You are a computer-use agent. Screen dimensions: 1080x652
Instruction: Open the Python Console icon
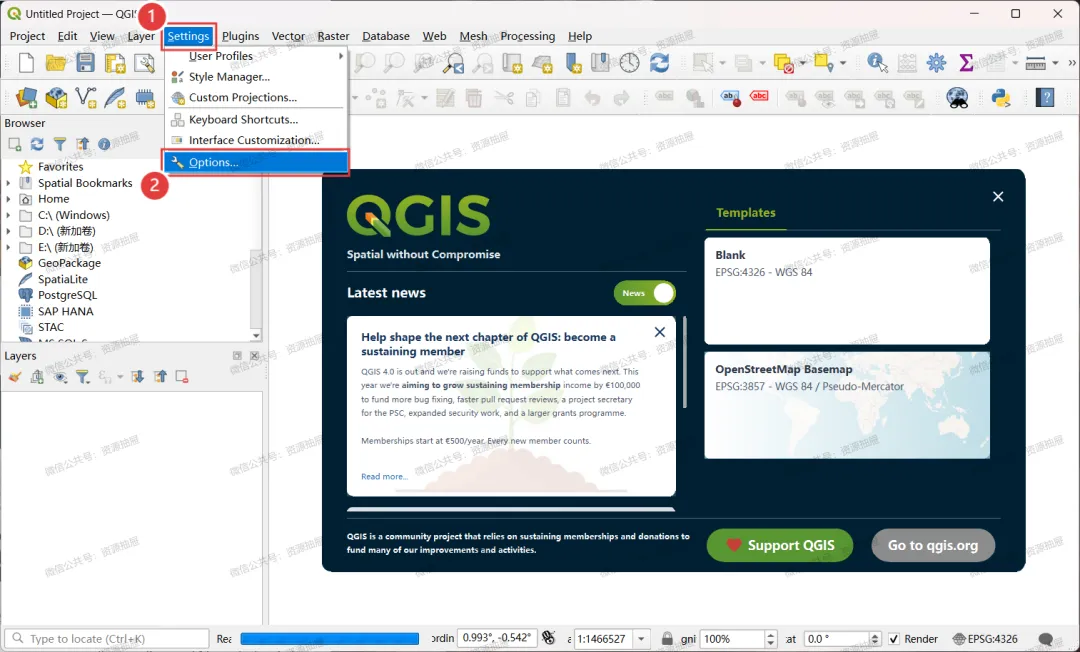[1001, 98]
